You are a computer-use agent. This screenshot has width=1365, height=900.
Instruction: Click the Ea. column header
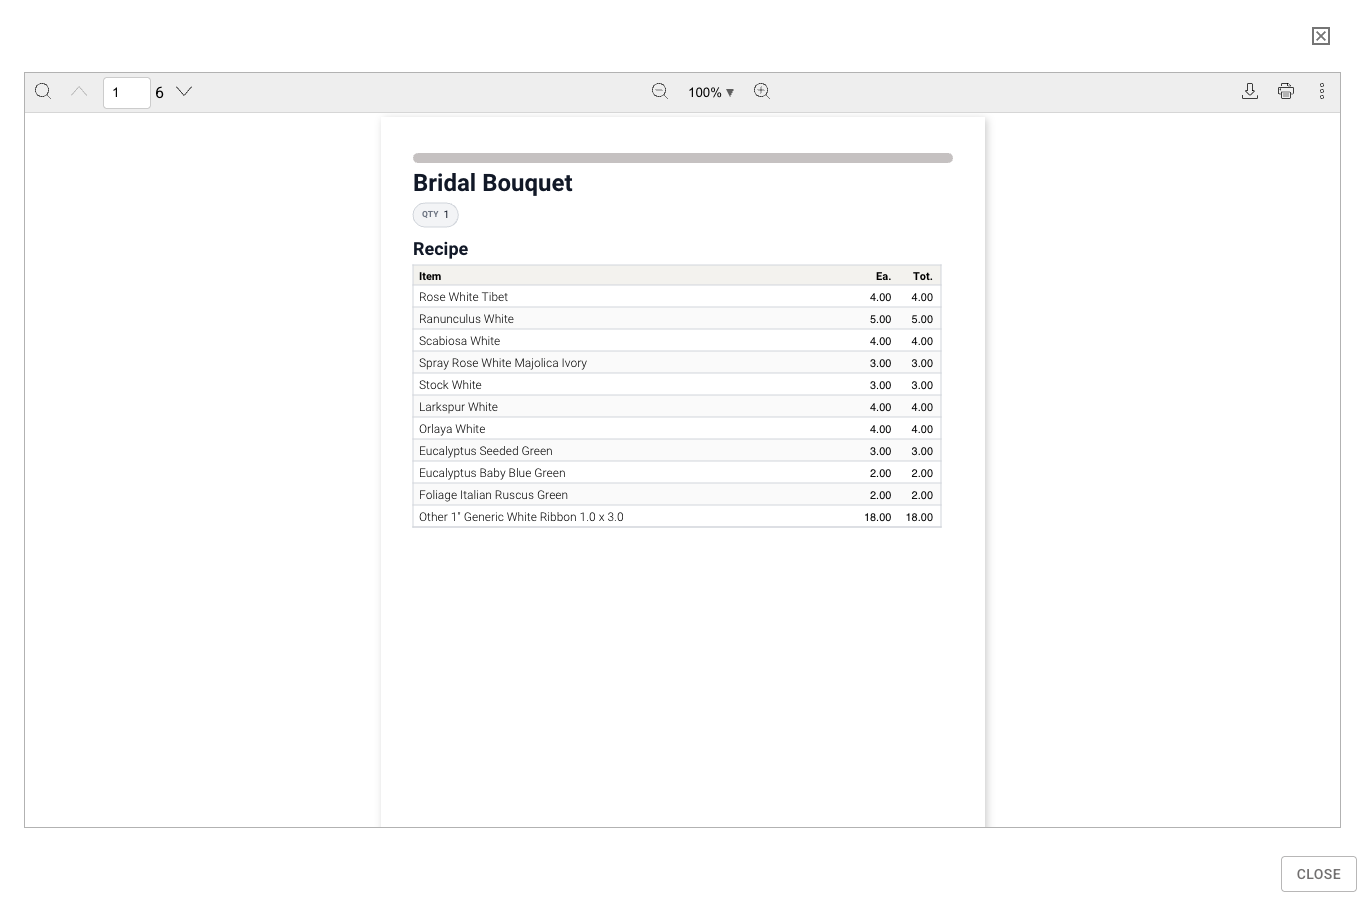click(883, 276)
